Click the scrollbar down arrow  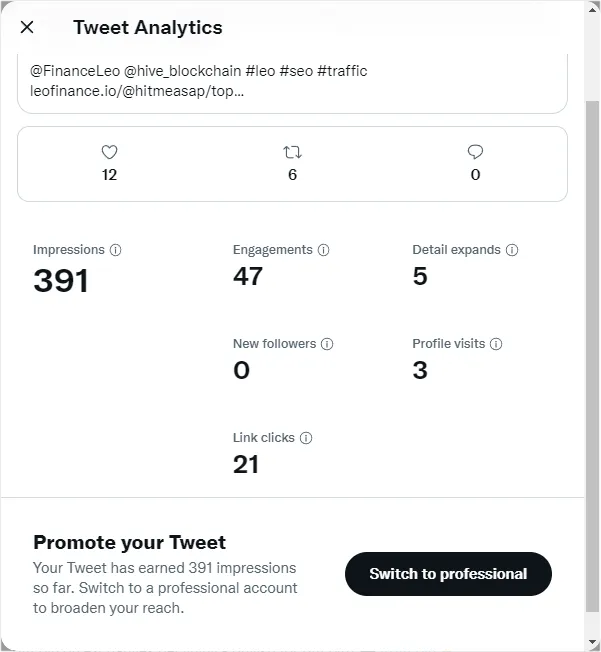[x=593, y=643]
